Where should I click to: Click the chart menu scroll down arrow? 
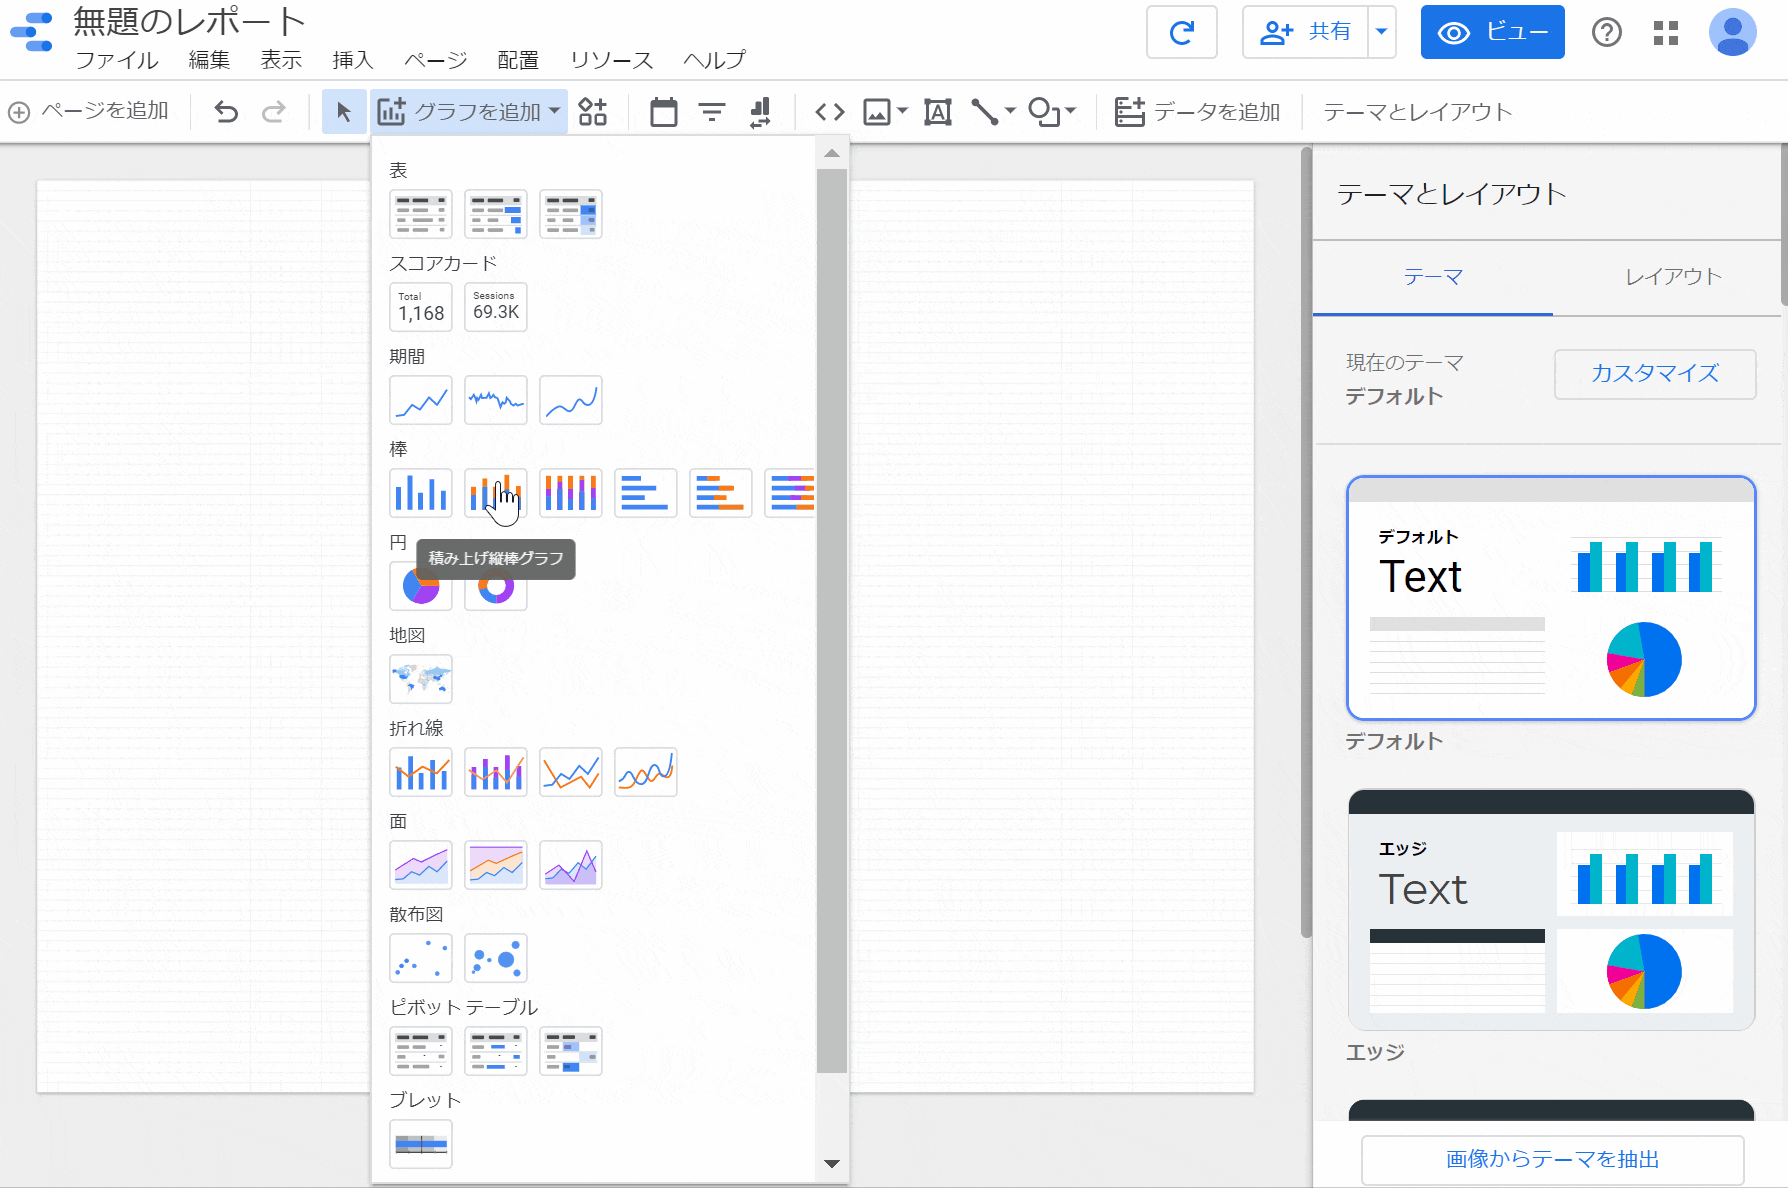(831, 1163)
